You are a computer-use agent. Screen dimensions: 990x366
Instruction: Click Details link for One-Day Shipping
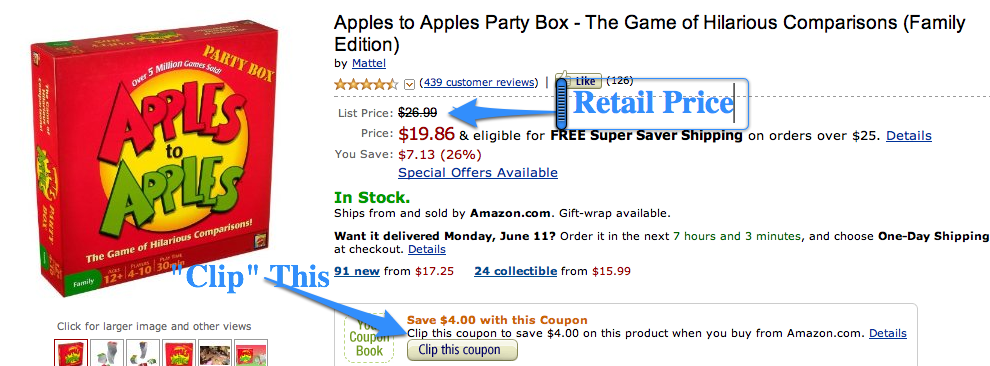(x=427, y=249)
